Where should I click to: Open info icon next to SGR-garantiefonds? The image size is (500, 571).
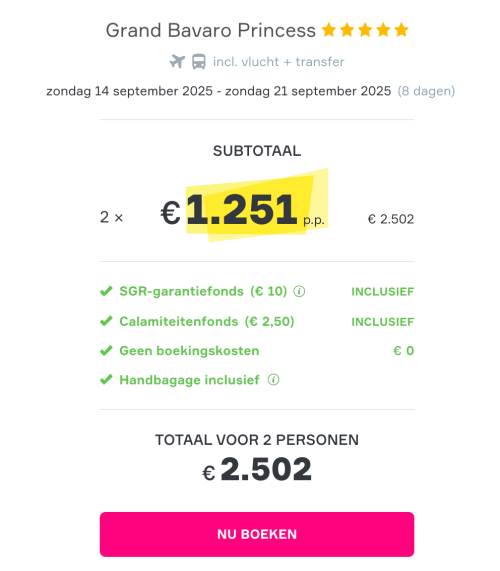(299, 291)
